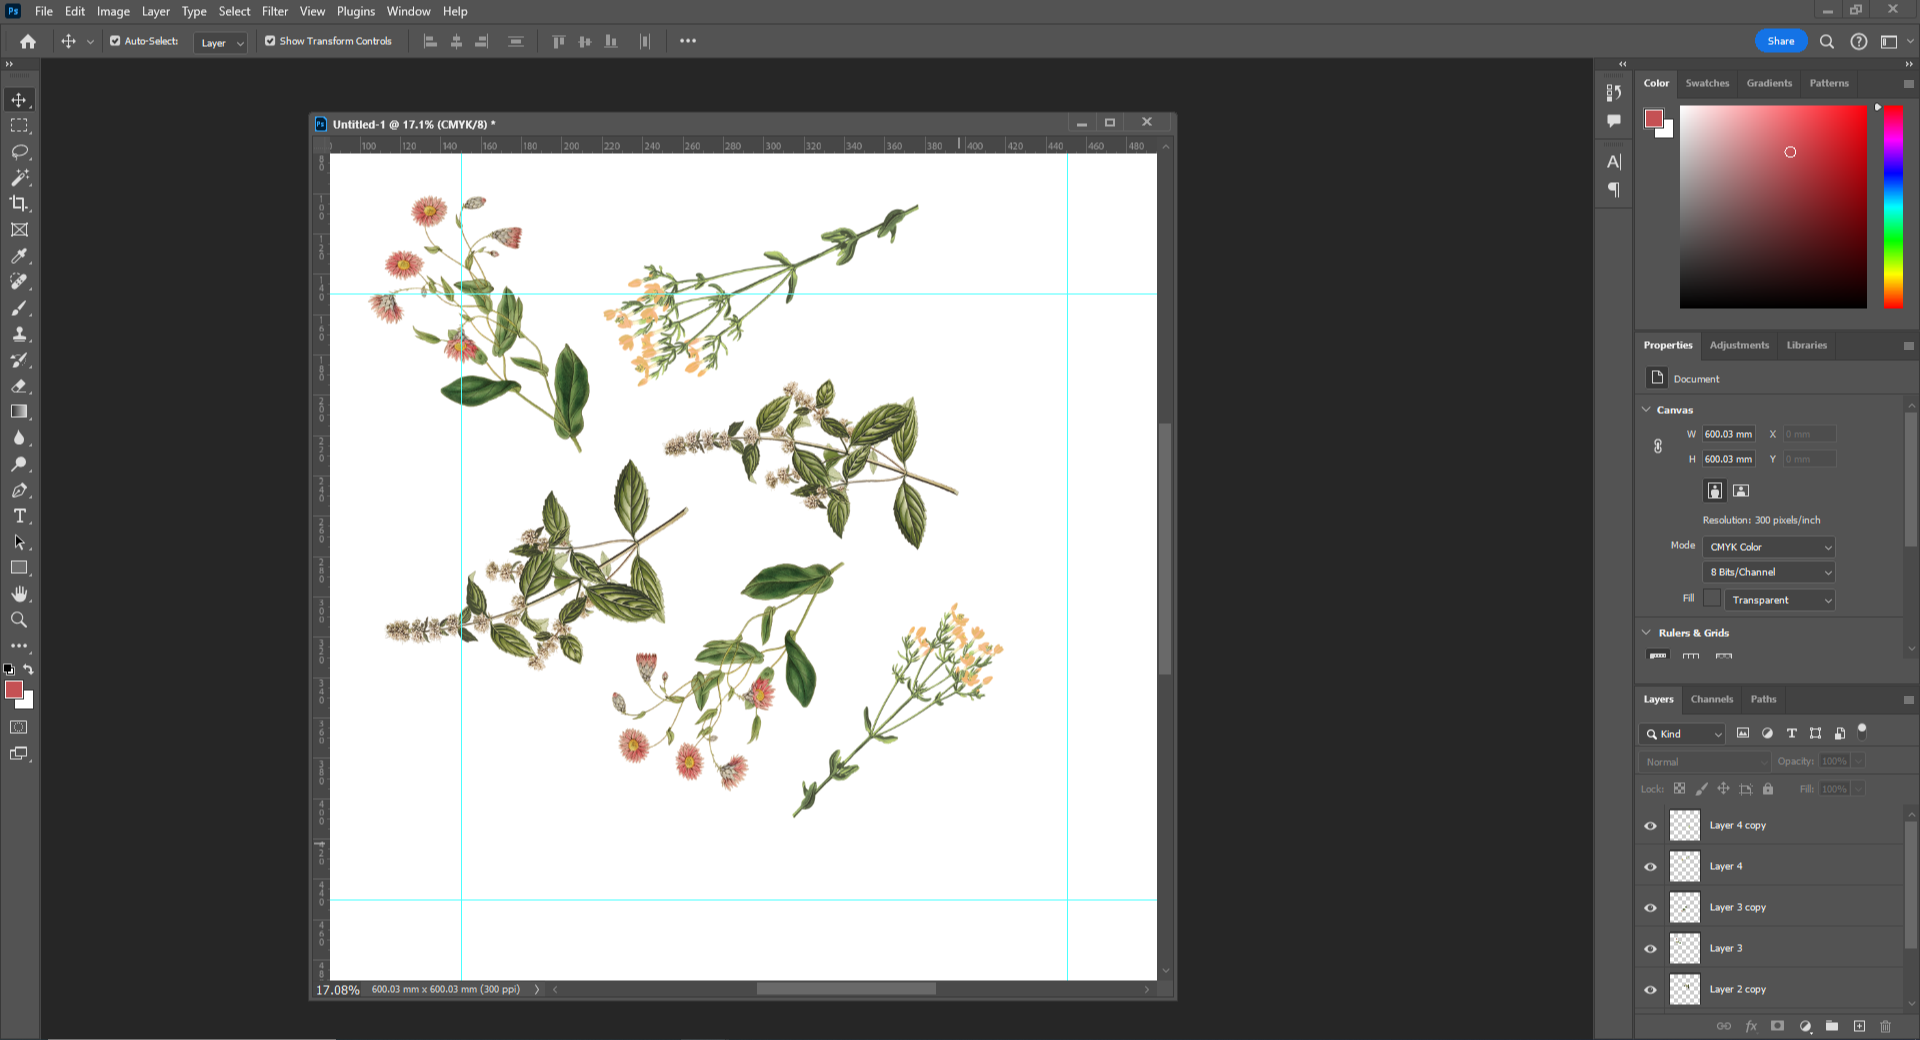
Task: Open the Normal blend mode dropdown
Action: coord(1705,762)
